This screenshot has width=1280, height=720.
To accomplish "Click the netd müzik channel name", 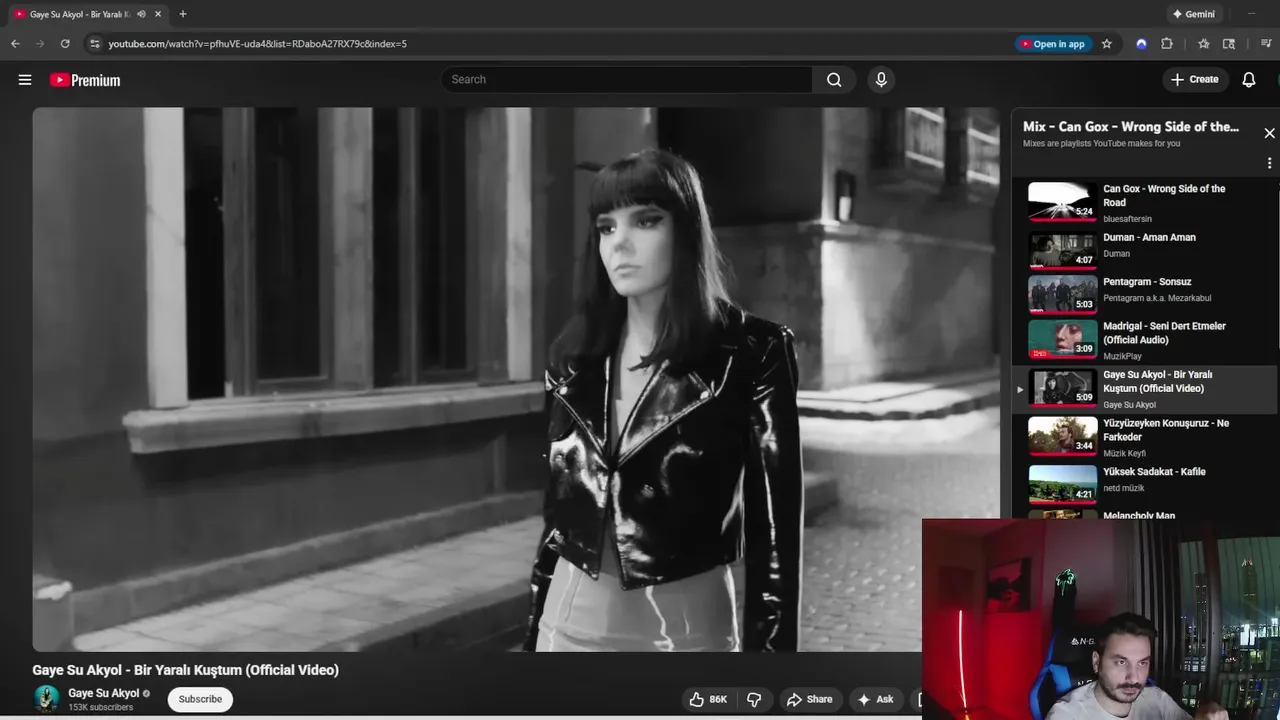I will coord(1123,488).
